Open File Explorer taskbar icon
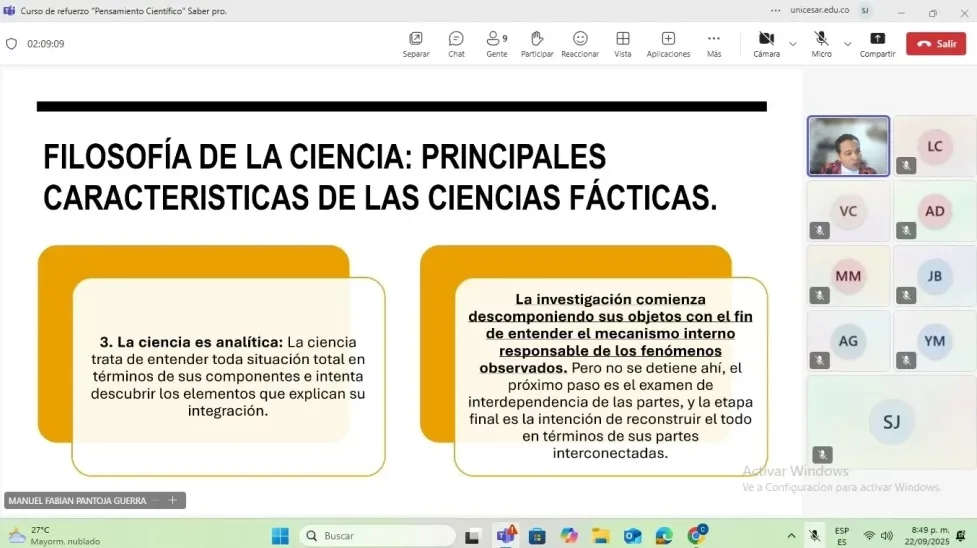The width and height of the screenshot is (977, 548). pyautogui.click(x=601, y=536)
